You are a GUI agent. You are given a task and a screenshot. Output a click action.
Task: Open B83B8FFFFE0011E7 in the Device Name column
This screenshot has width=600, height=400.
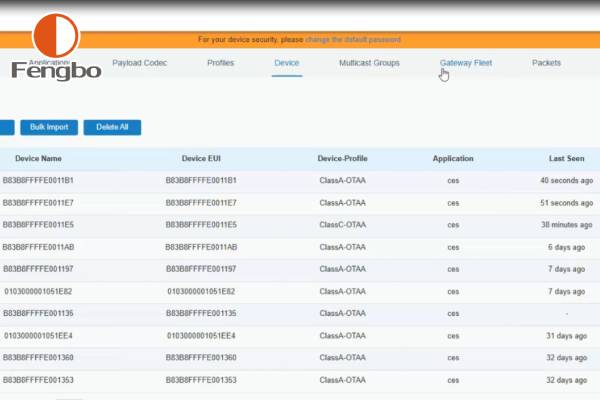click(38, 203)
